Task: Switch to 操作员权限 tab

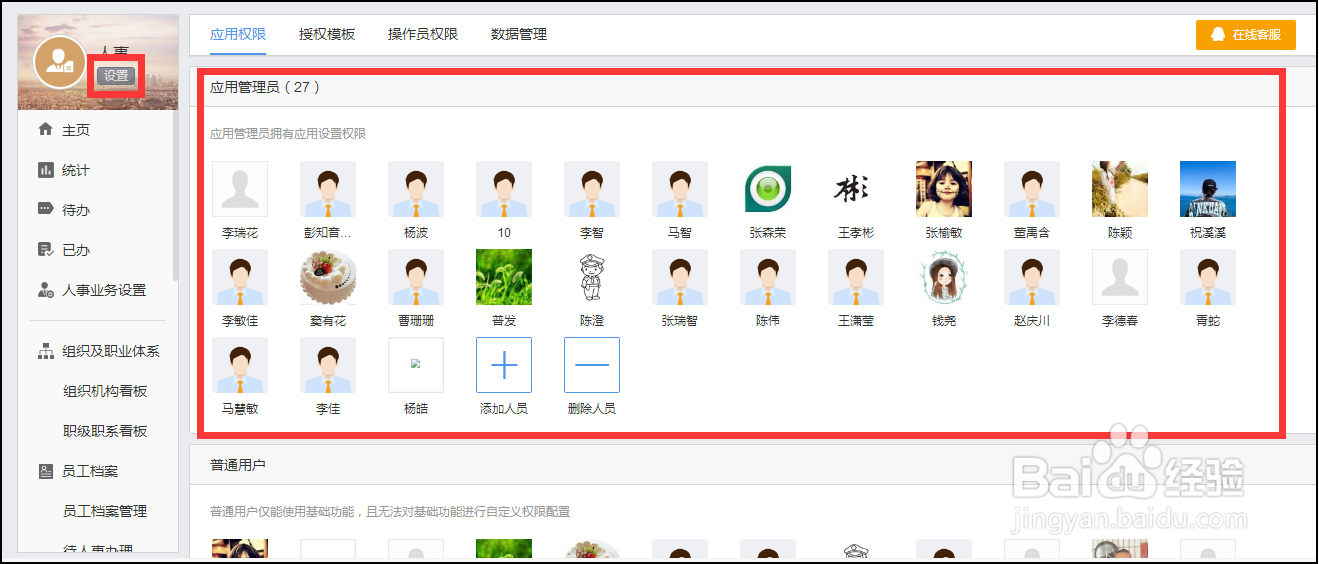Action: (x=423, y=34)
